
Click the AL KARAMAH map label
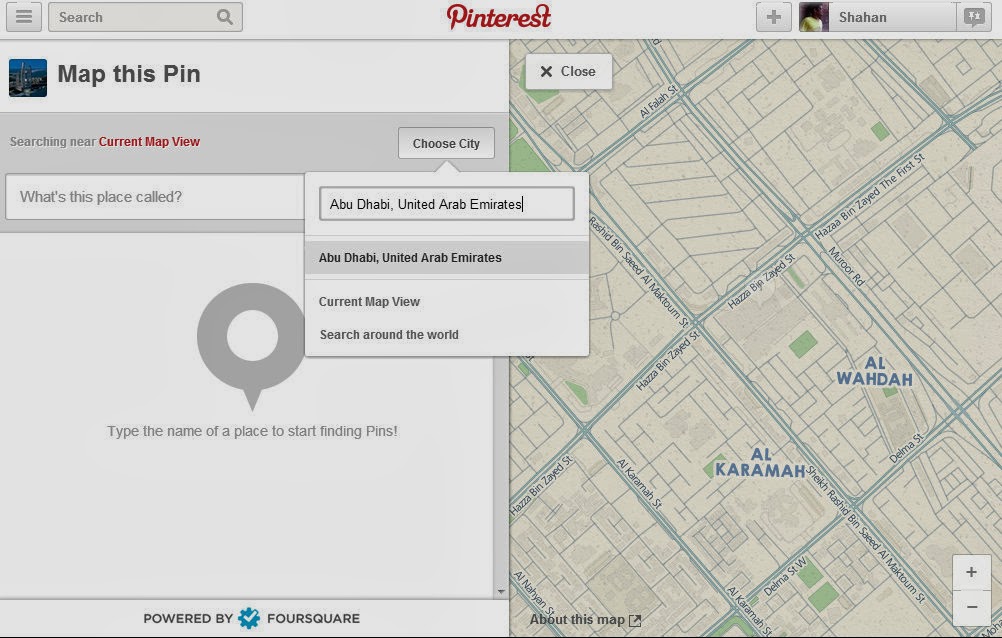760,463
